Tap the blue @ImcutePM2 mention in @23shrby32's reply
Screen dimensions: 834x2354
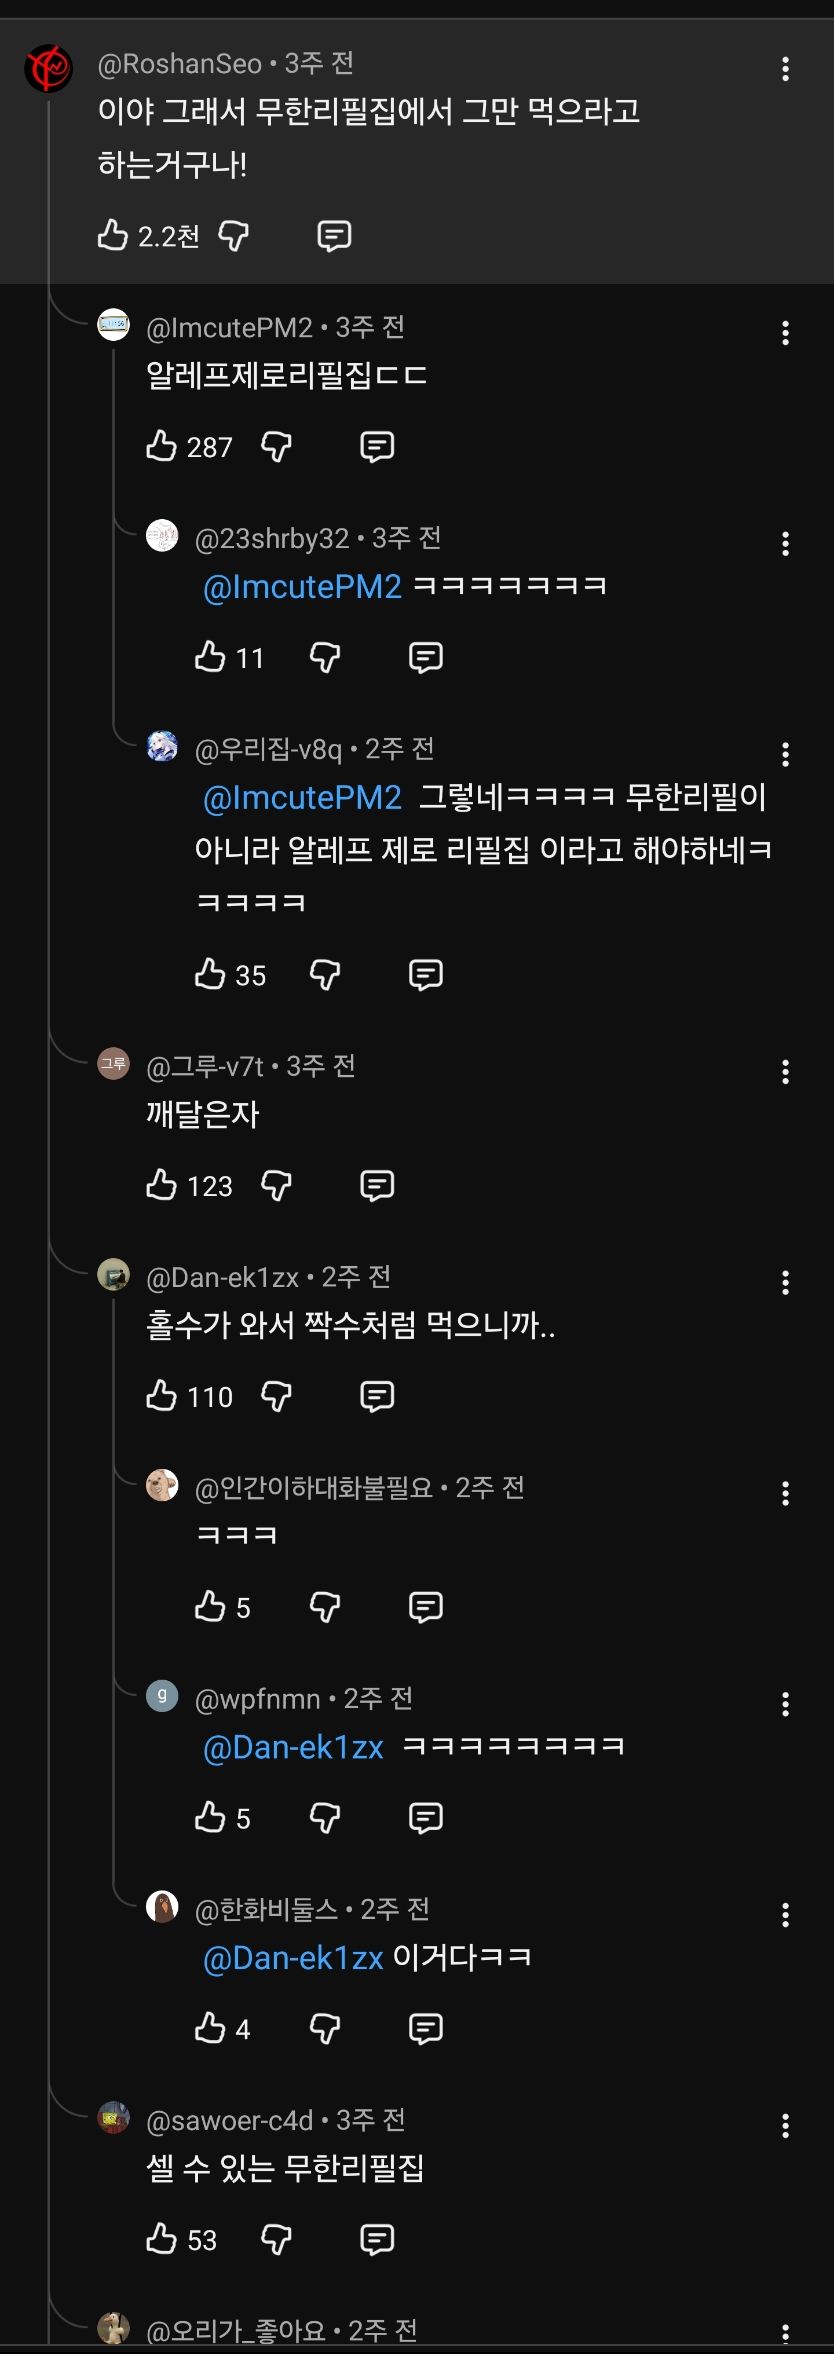pyautogui.click(x=302, y=587)
